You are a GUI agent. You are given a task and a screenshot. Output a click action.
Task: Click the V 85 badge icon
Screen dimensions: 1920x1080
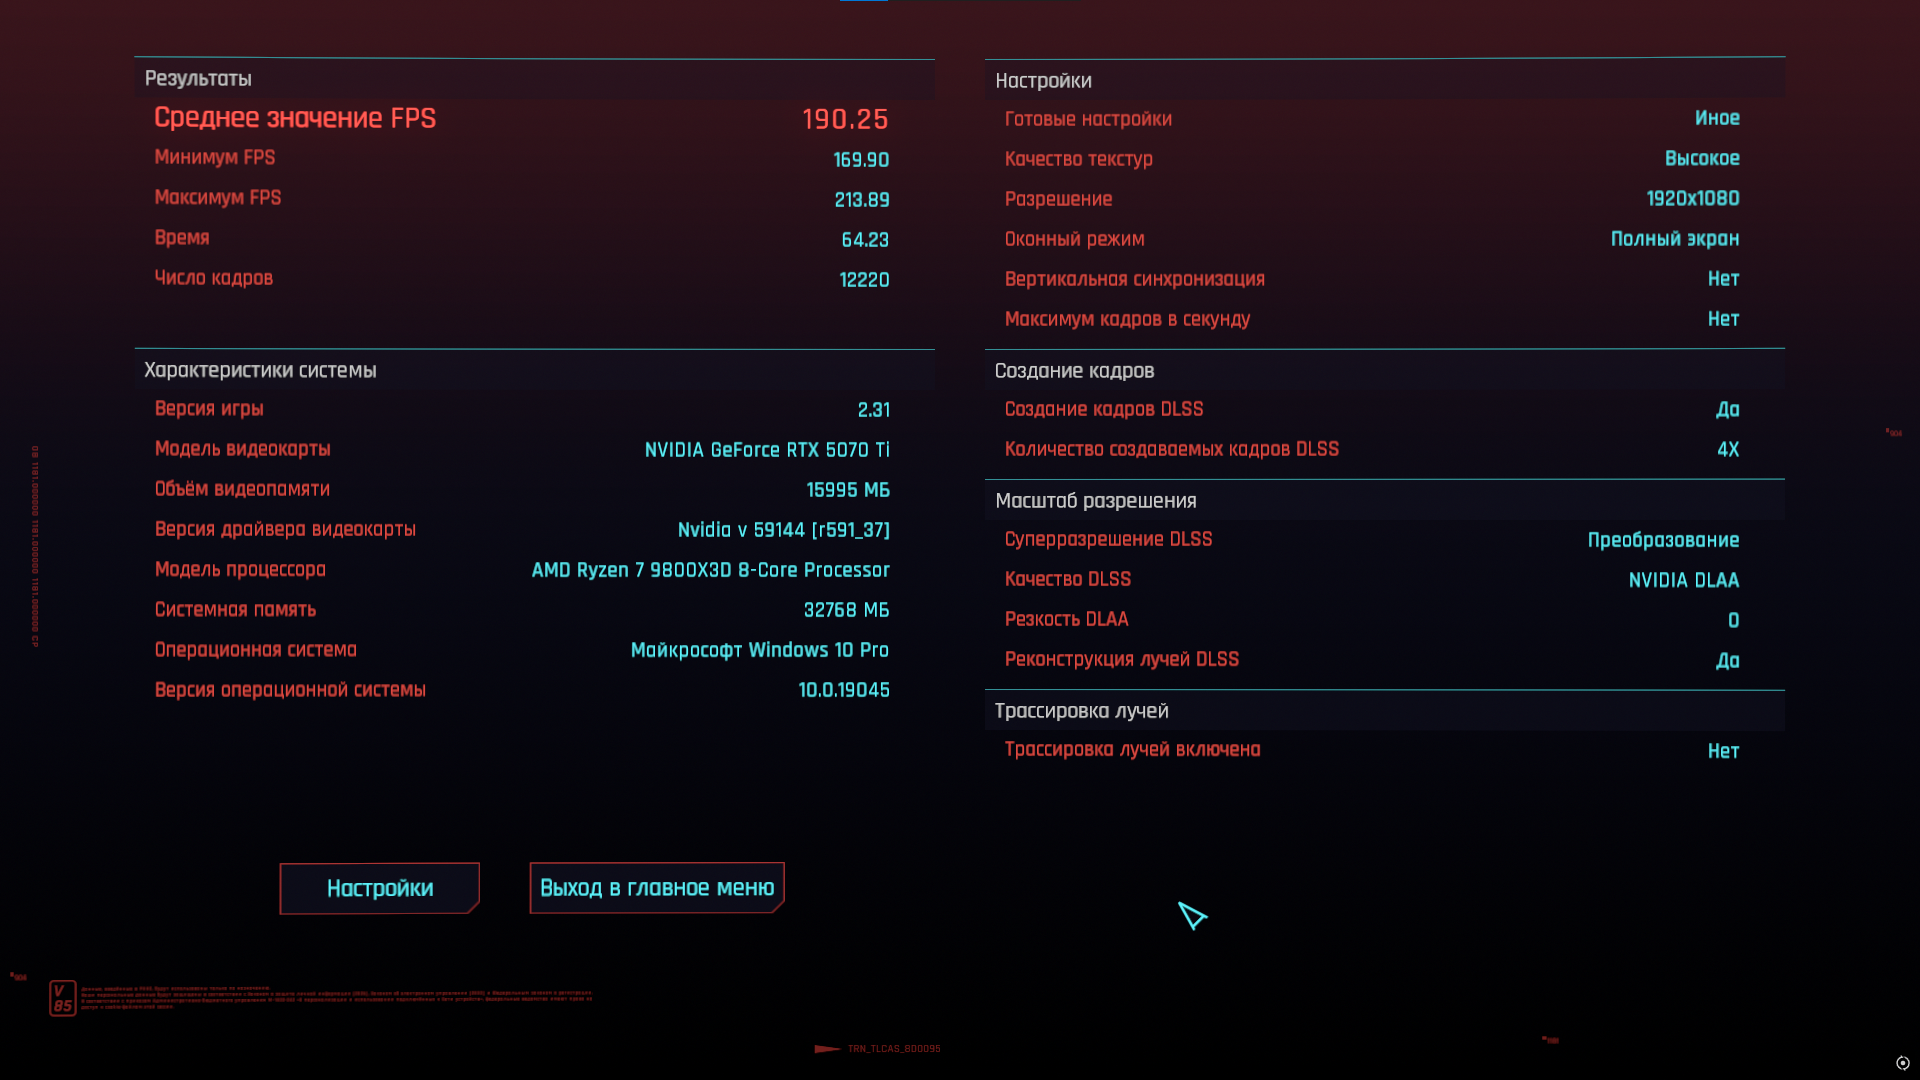coord(62,998)
